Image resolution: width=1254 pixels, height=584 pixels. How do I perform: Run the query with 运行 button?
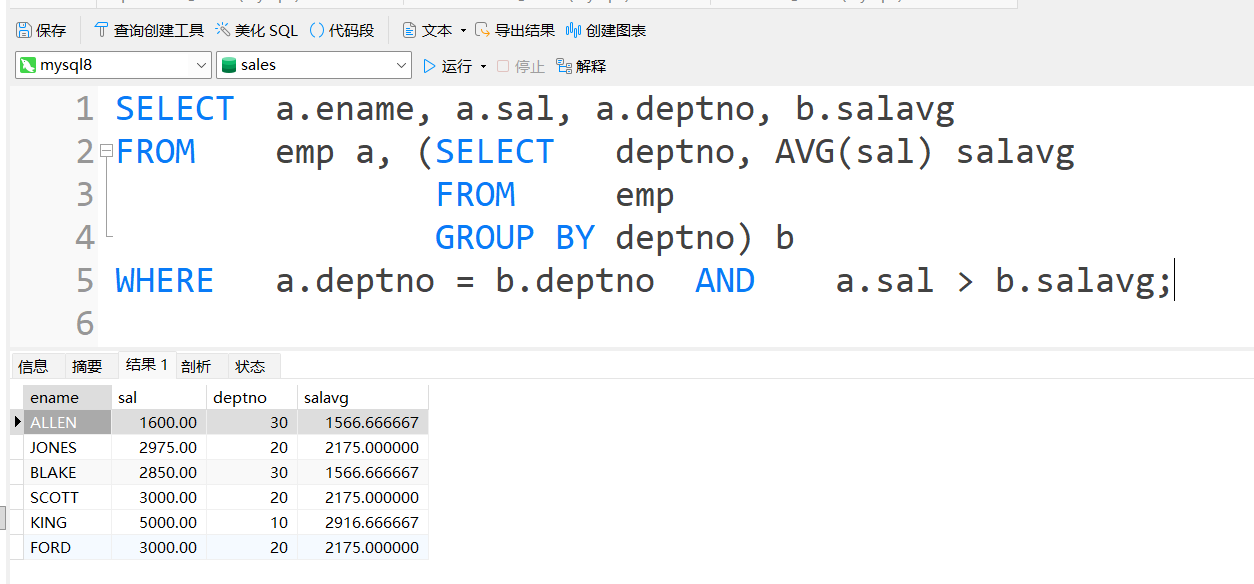447,66
